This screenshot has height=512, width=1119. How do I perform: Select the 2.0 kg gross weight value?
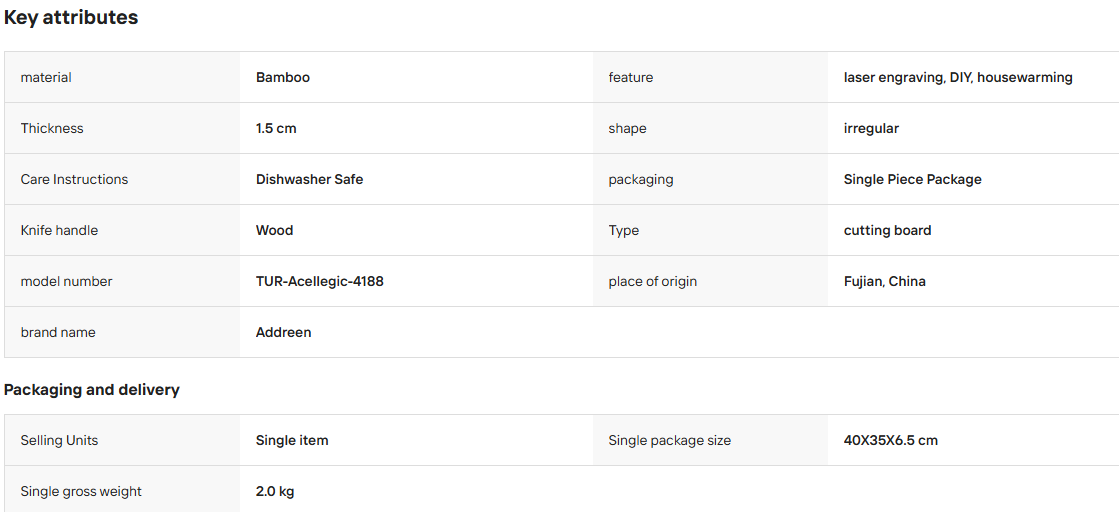pos(275,491)
